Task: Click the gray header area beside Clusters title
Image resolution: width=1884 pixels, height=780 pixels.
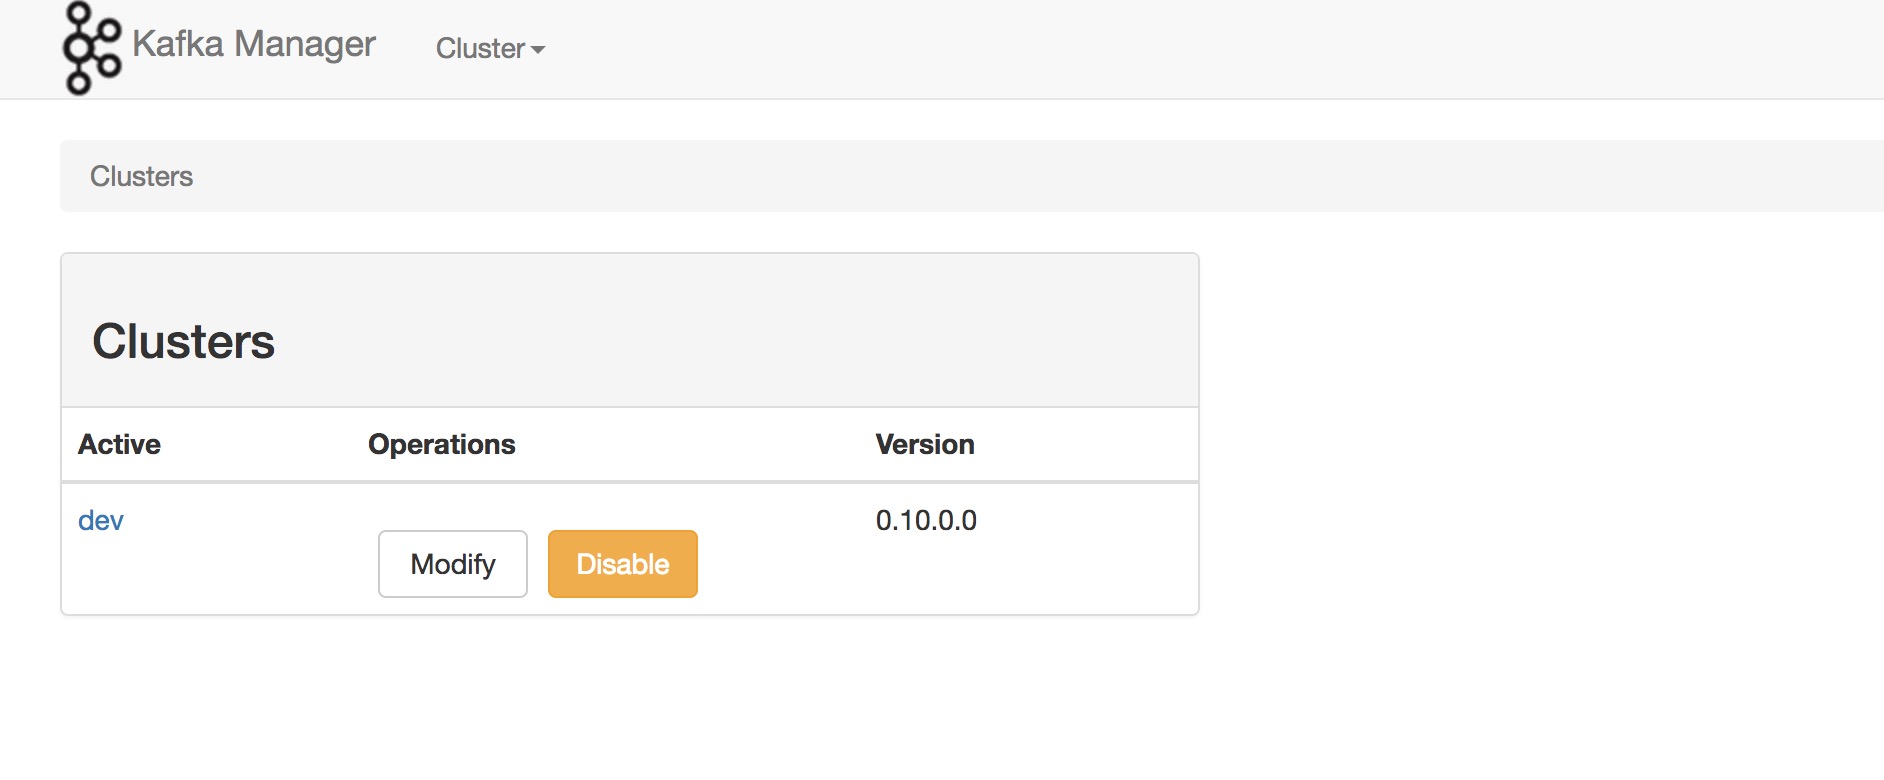Action: [730, 340]
